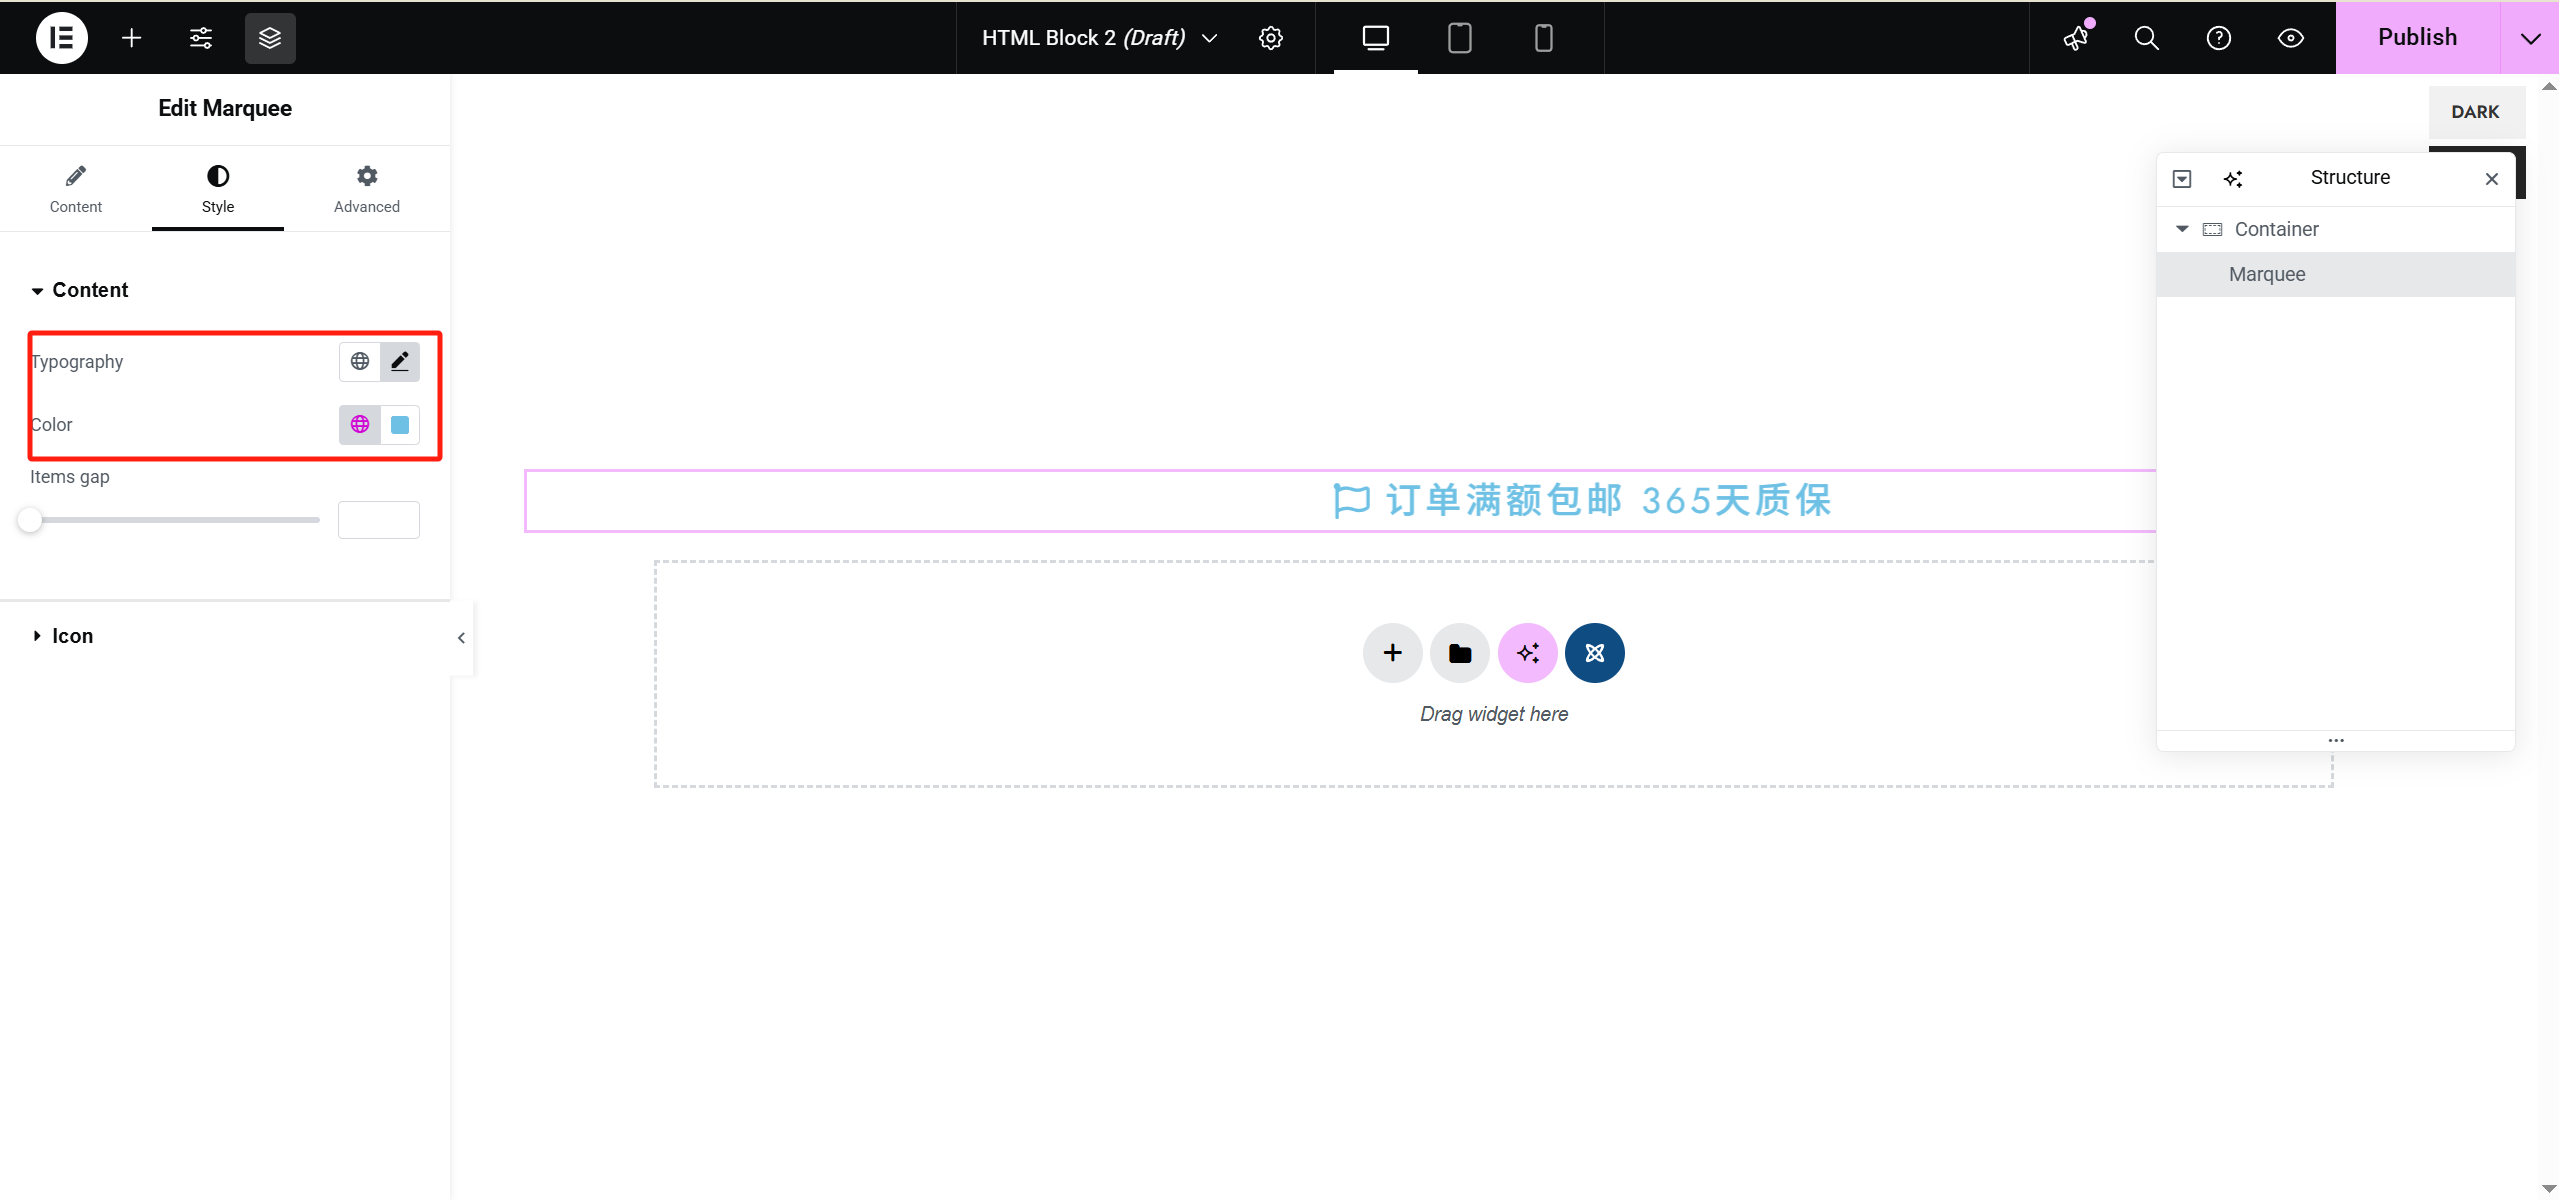Click the Add Element plus icon in top bar
The width and height of the screenshot is (2559, 1200).
coord(131,37)
